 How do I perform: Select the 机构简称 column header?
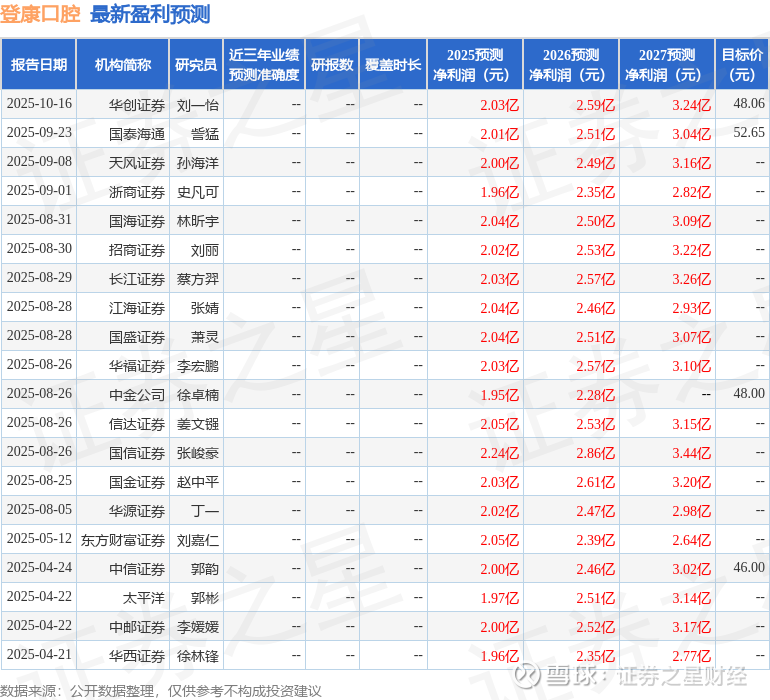click(123, 64)
